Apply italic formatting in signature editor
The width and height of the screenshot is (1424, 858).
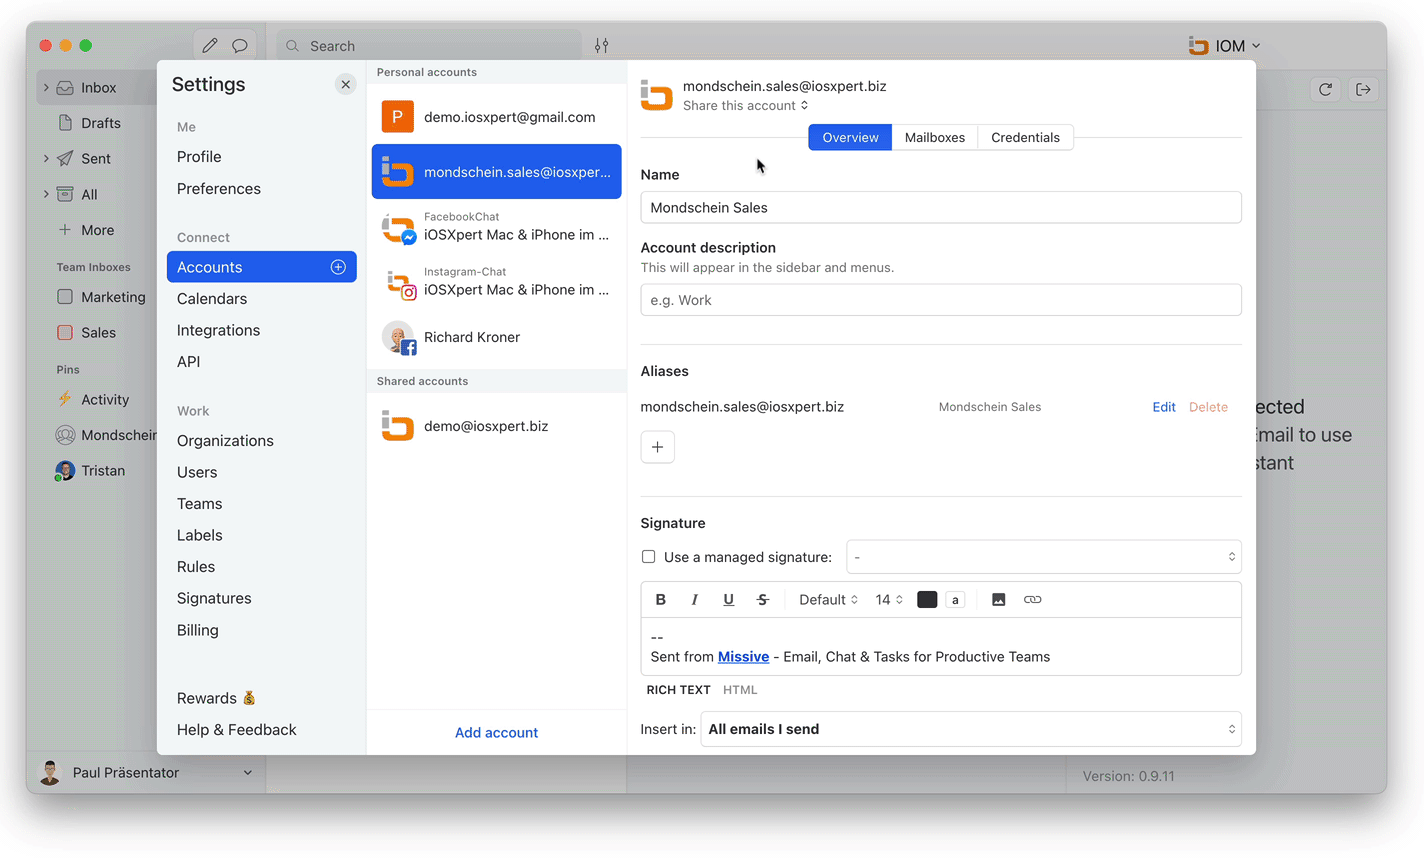point(694,600)
